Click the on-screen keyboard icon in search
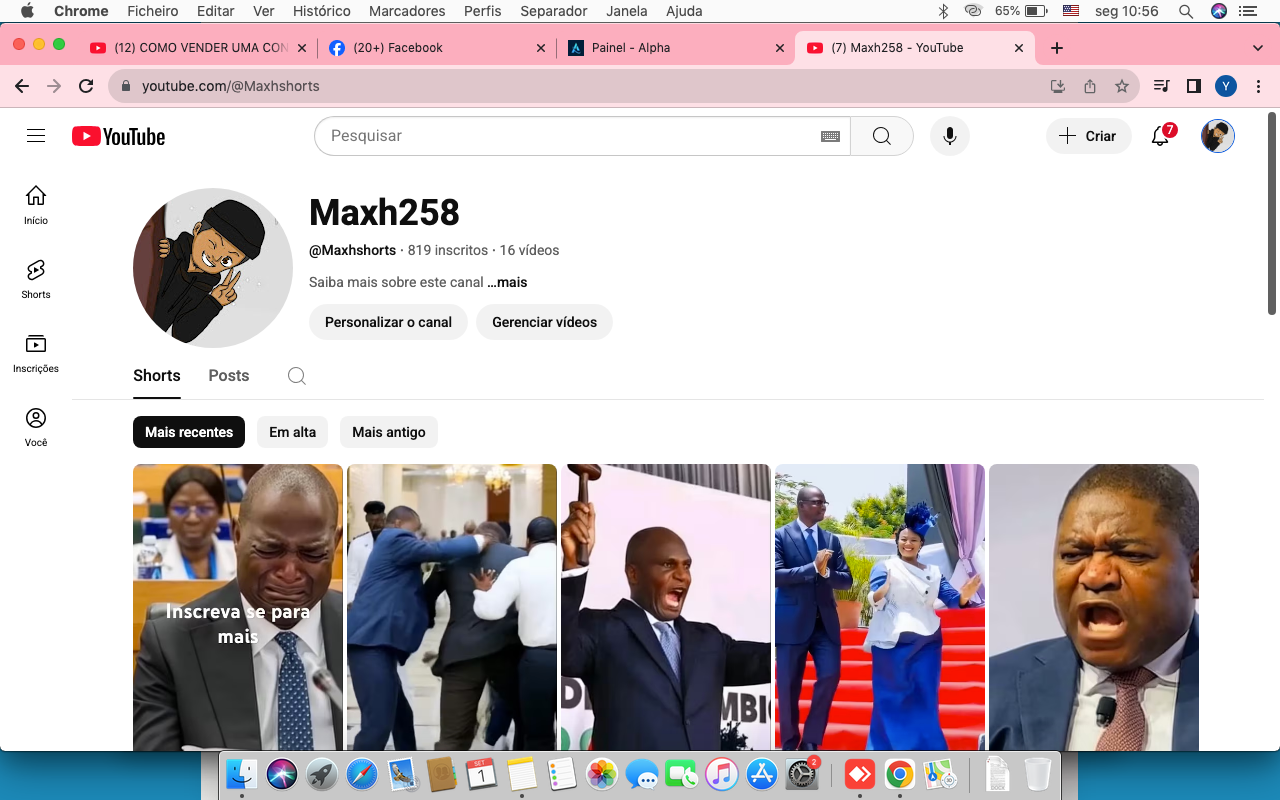Viewport: 1280px width, 800px height. (830, 136)
